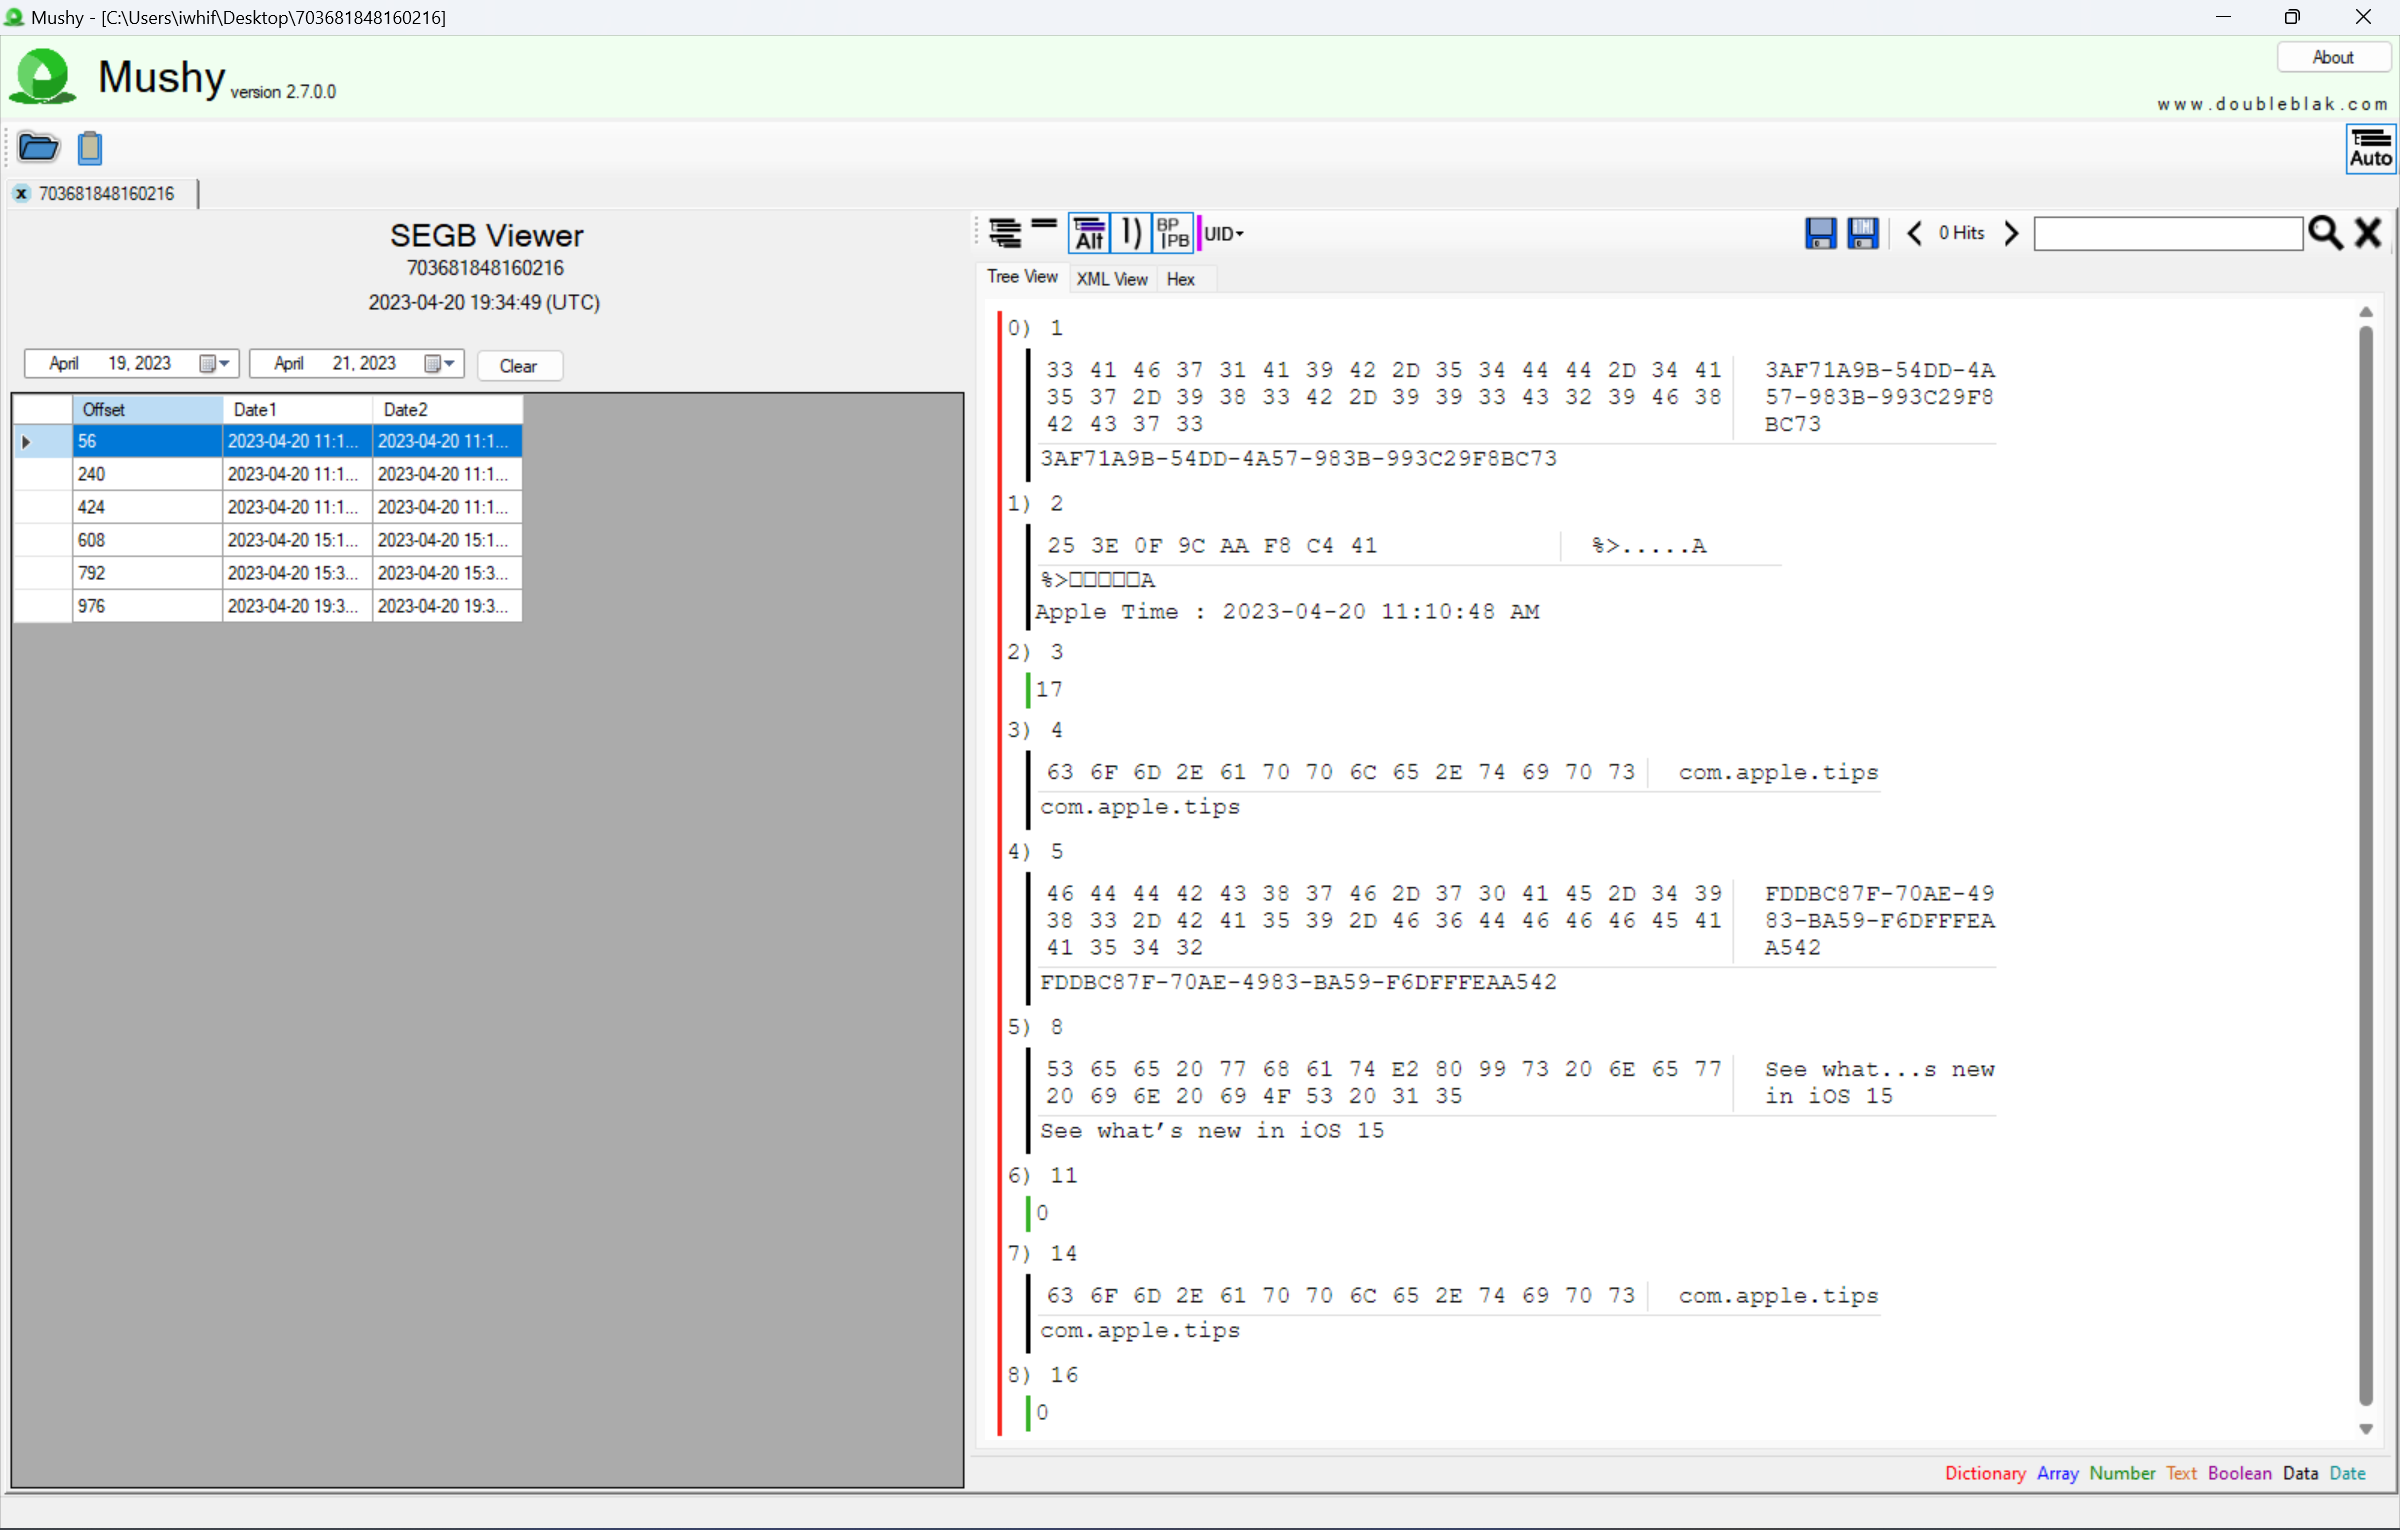Click the open folder icon
The image size is (2400, 1530).
point(38,148)
